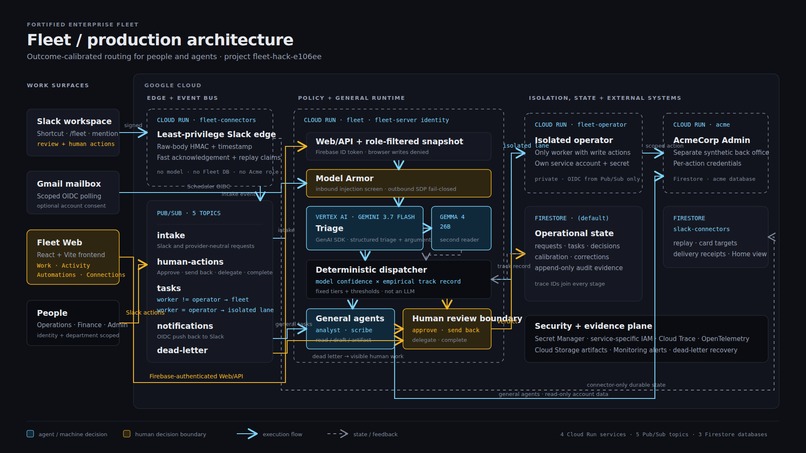
Task: Click the WORK SURFACES column label
Action: tap(58, 85)
